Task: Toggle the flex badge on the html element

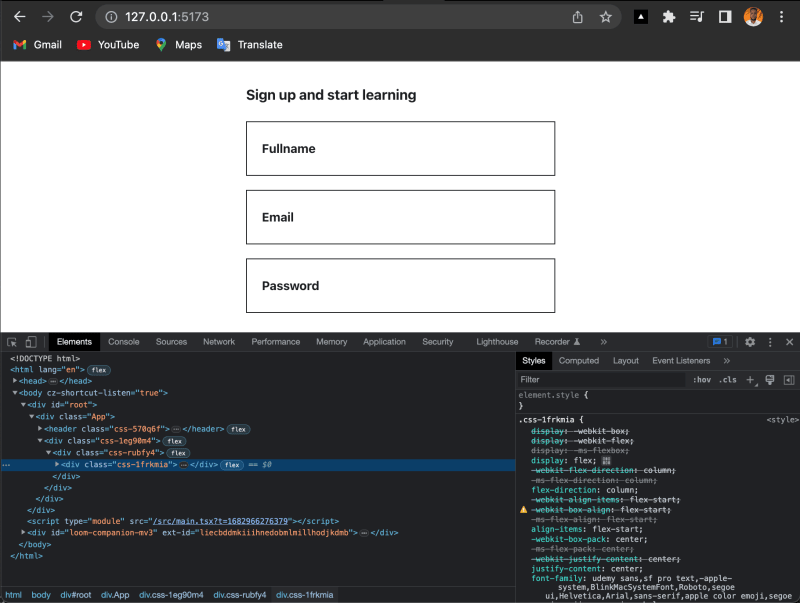Action: (x=99, y=370)
